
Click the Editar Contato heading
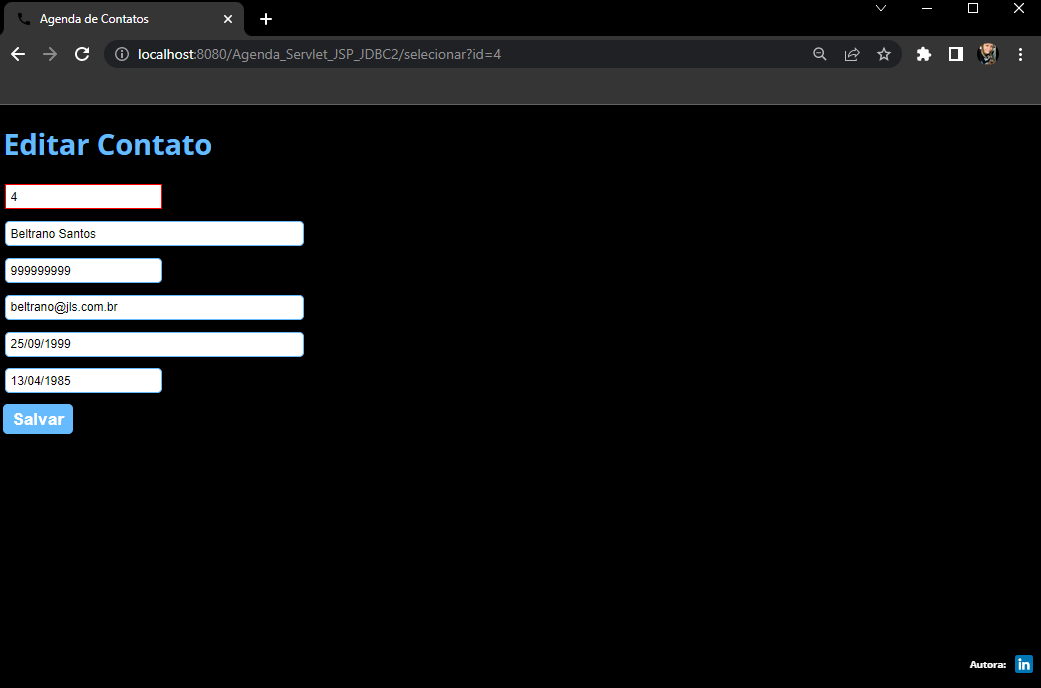click(x=108, y=145)
